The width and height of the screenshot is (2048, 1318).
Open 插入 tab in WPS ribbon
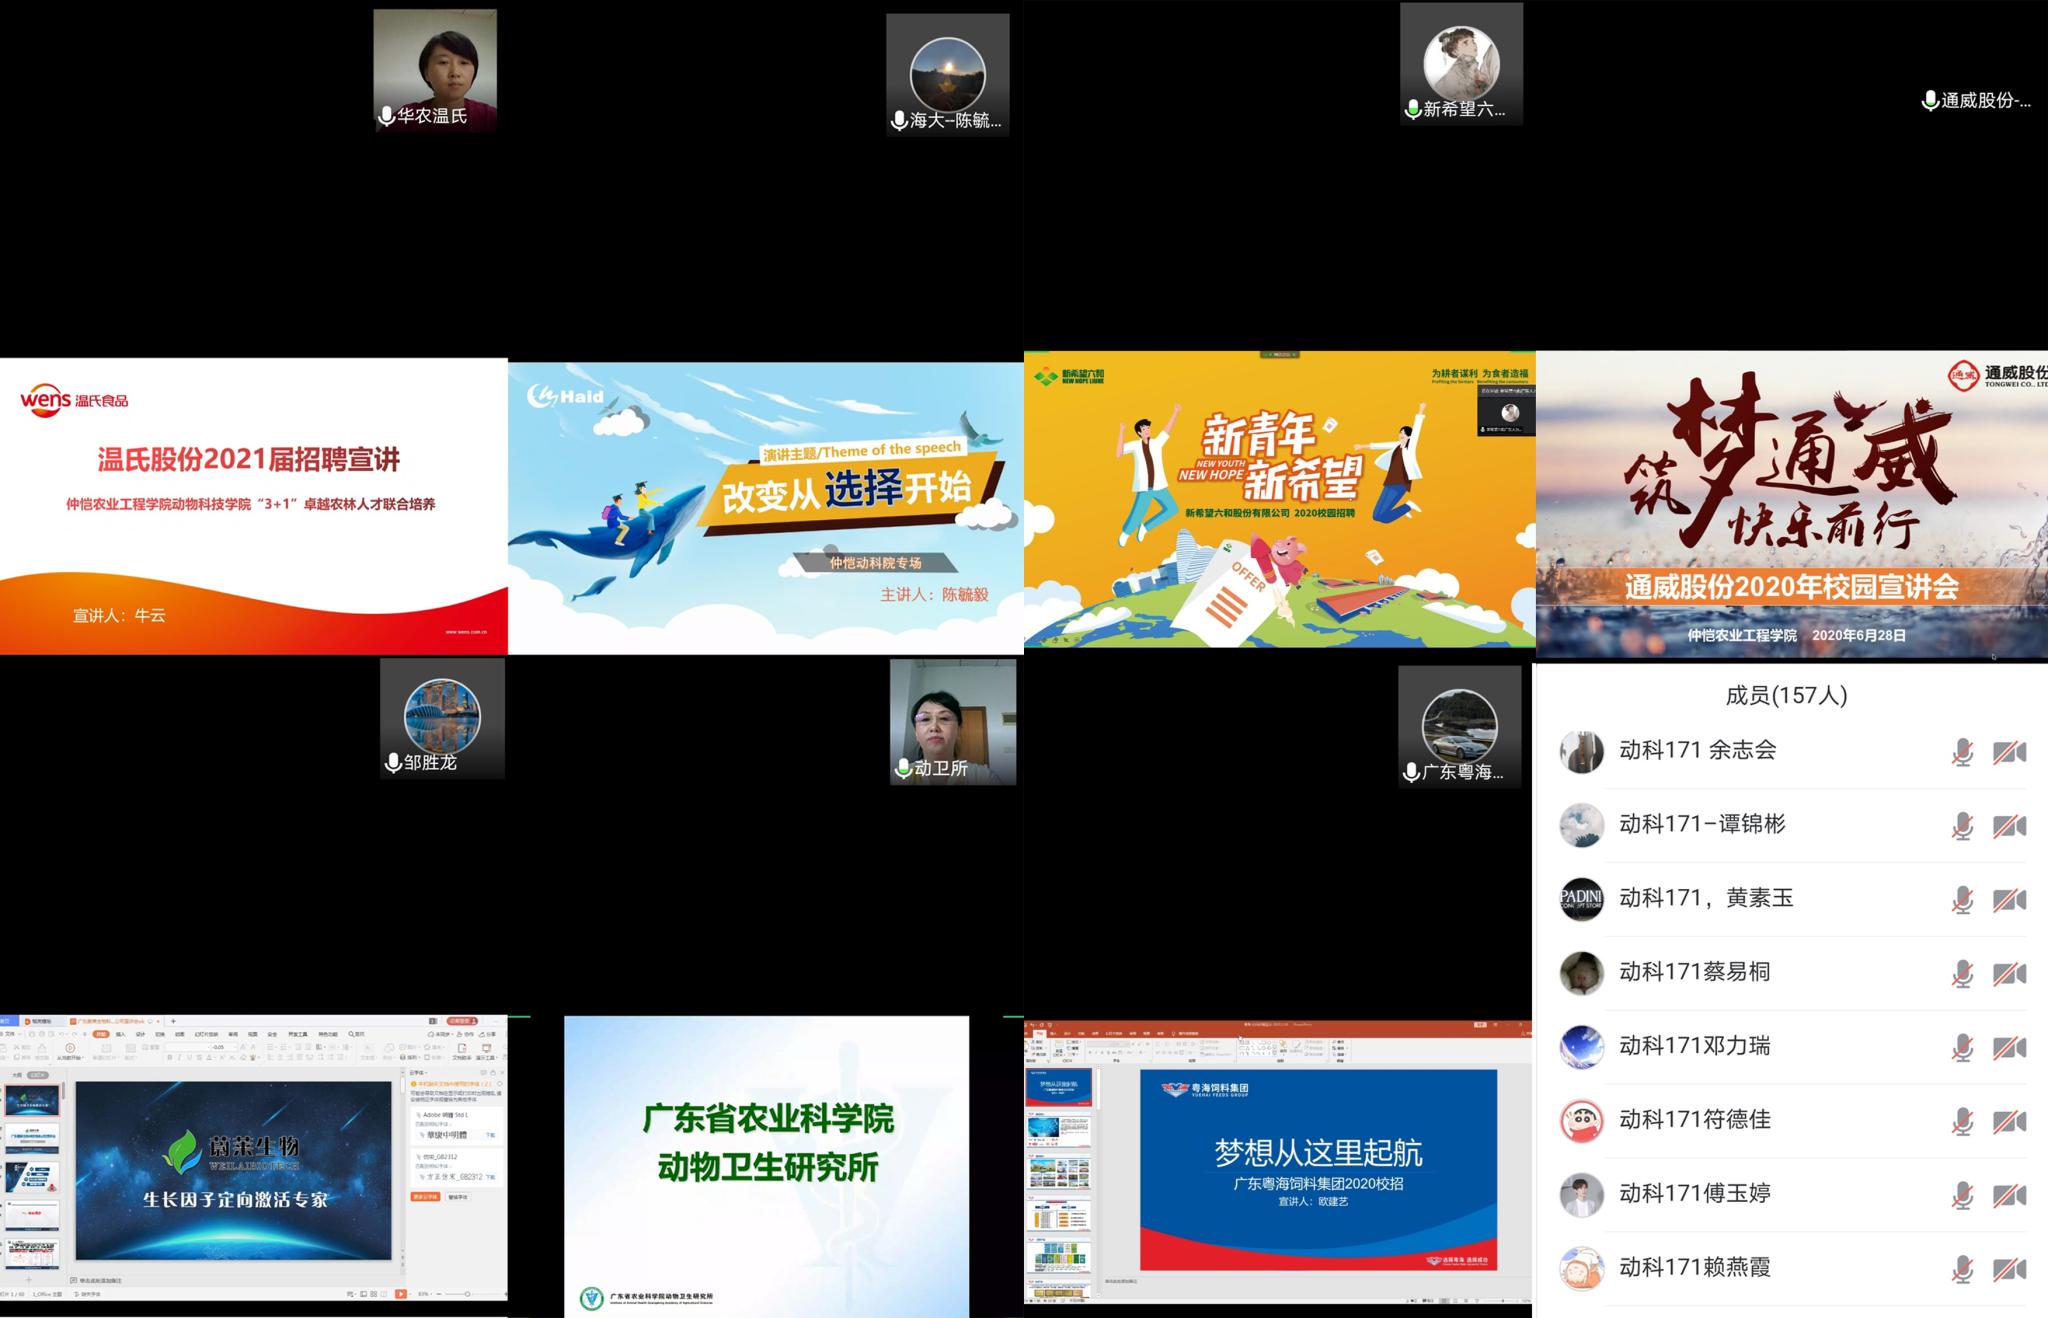121,1034
